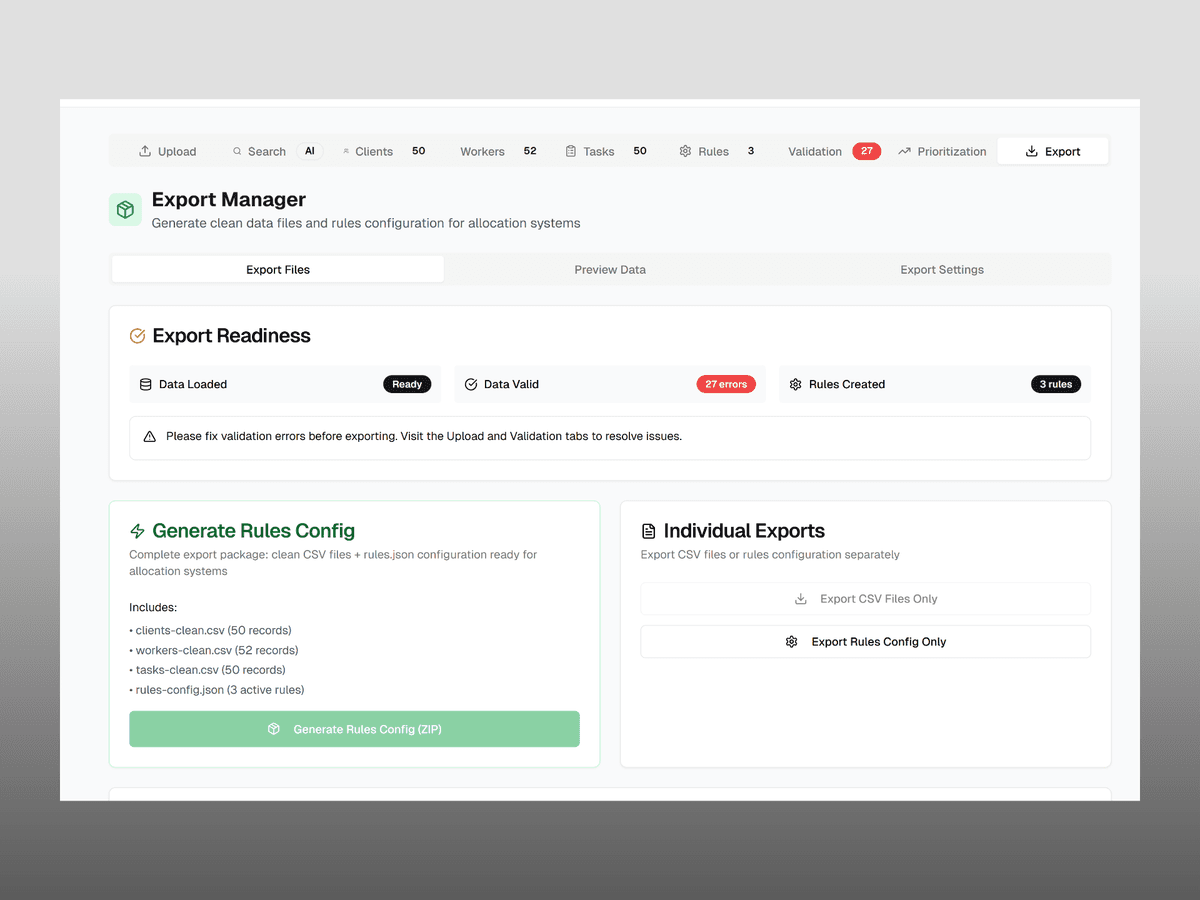Click the upload arrow icon
The width and height of the screenshot is (1200, 900).
pyautogui.click(x=145, y=151)
